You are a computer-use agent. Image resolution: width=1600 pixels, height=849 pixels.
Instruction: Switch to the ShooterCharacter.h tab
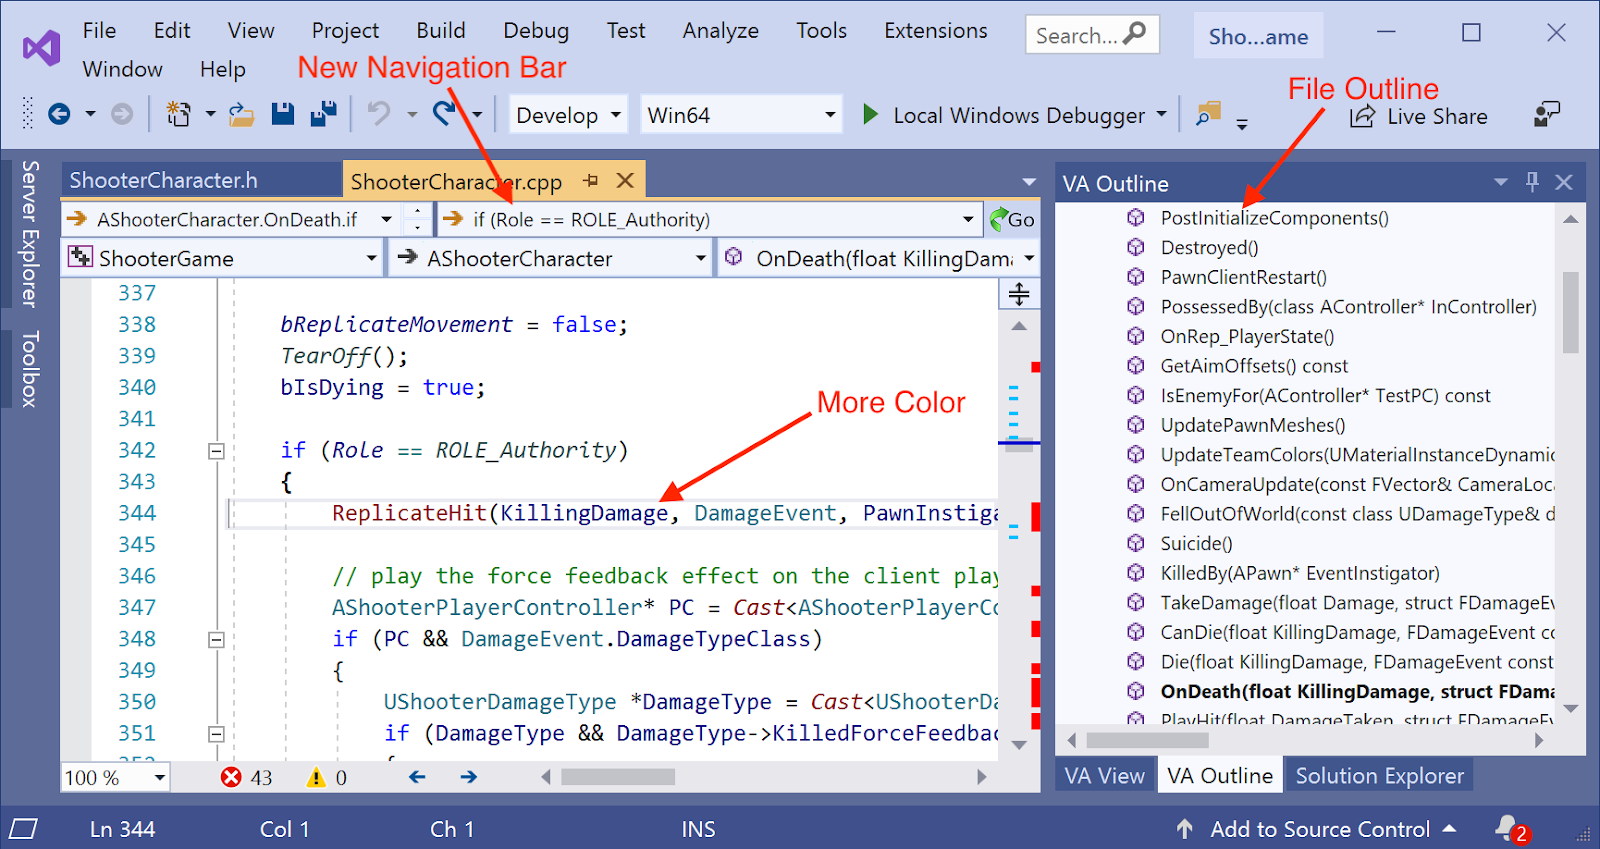[200, 180]
